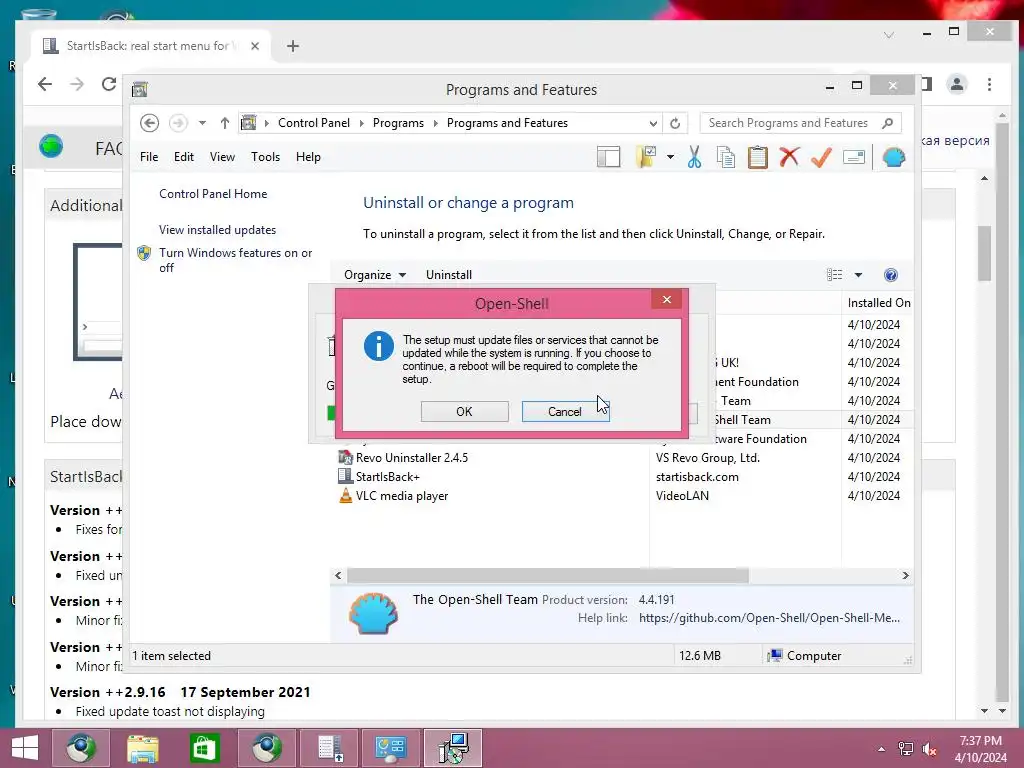Click the horizontal scrollbar in program list
The width and height of the screenshot is (1024, 768).
[547, 575]
